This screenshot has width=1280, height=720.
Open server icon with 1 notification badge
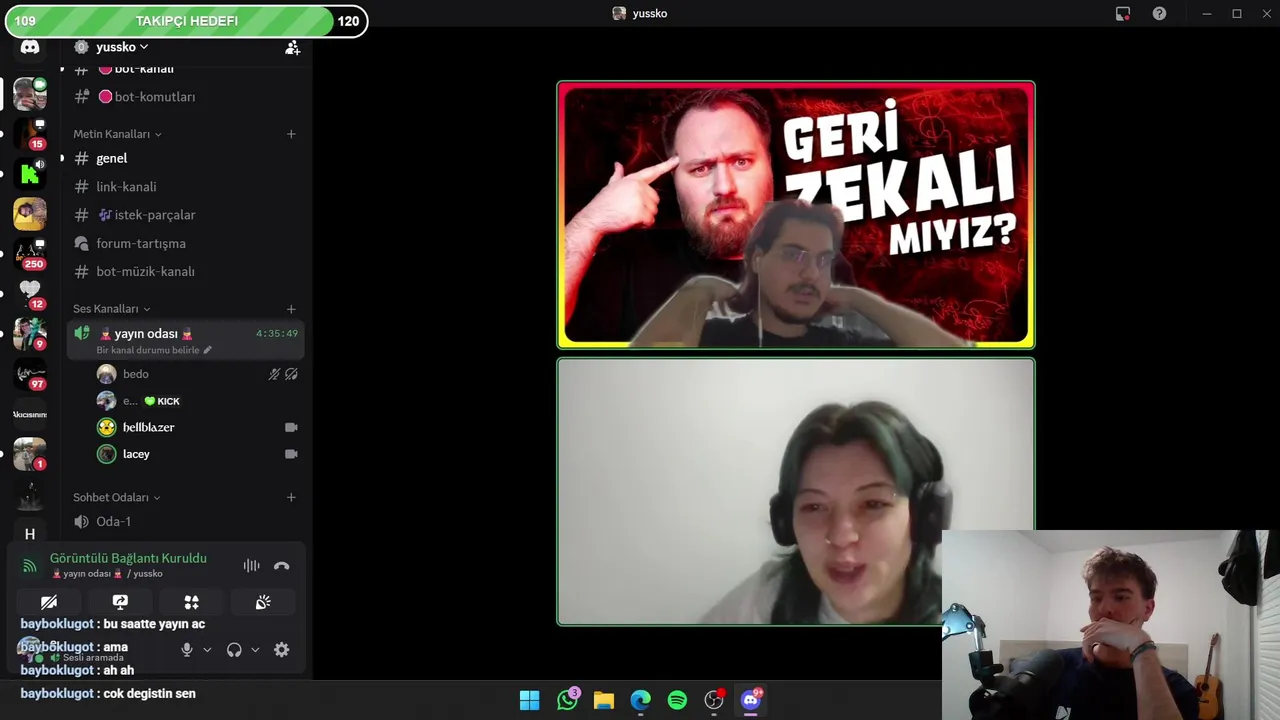[x=30, y=454]
